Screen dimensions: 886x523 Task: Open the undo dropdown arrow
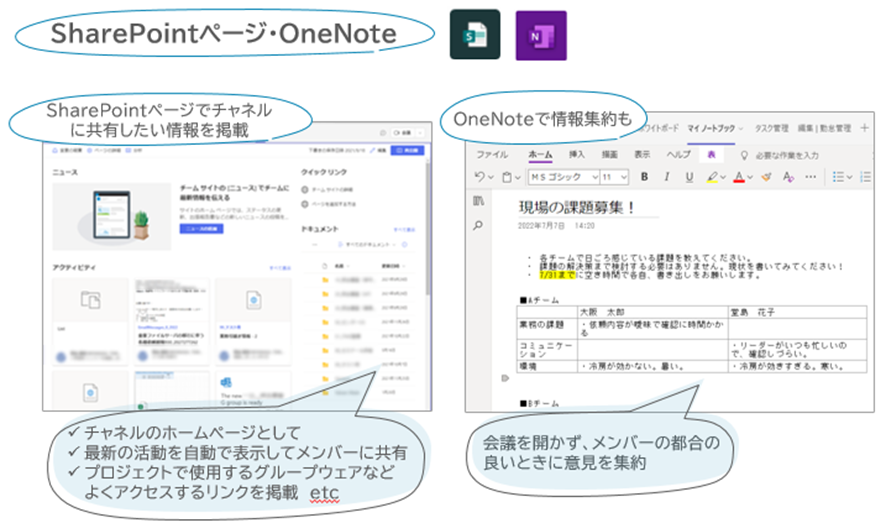point(490,177)
